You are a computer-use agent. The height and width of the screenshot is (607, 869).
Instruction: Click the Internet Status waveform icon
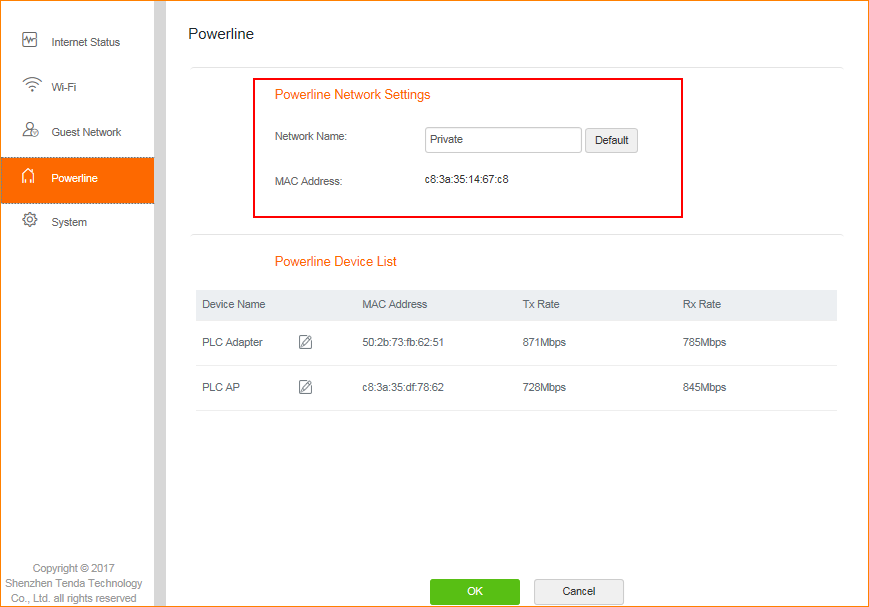pyautogui.click(x=30, y=41)
